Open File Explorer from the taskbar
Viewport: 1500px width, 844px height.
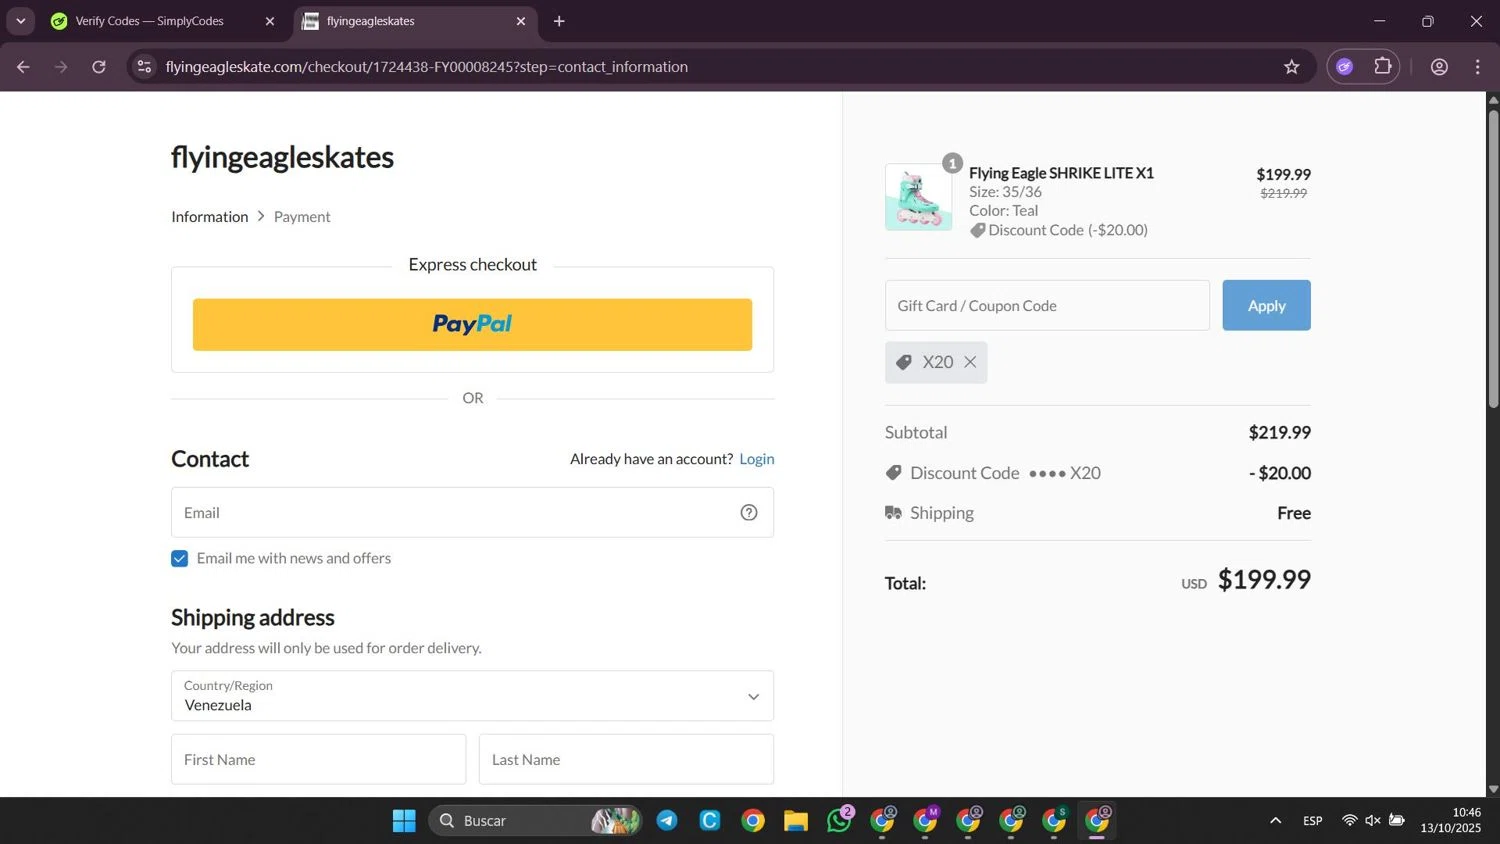796,821
